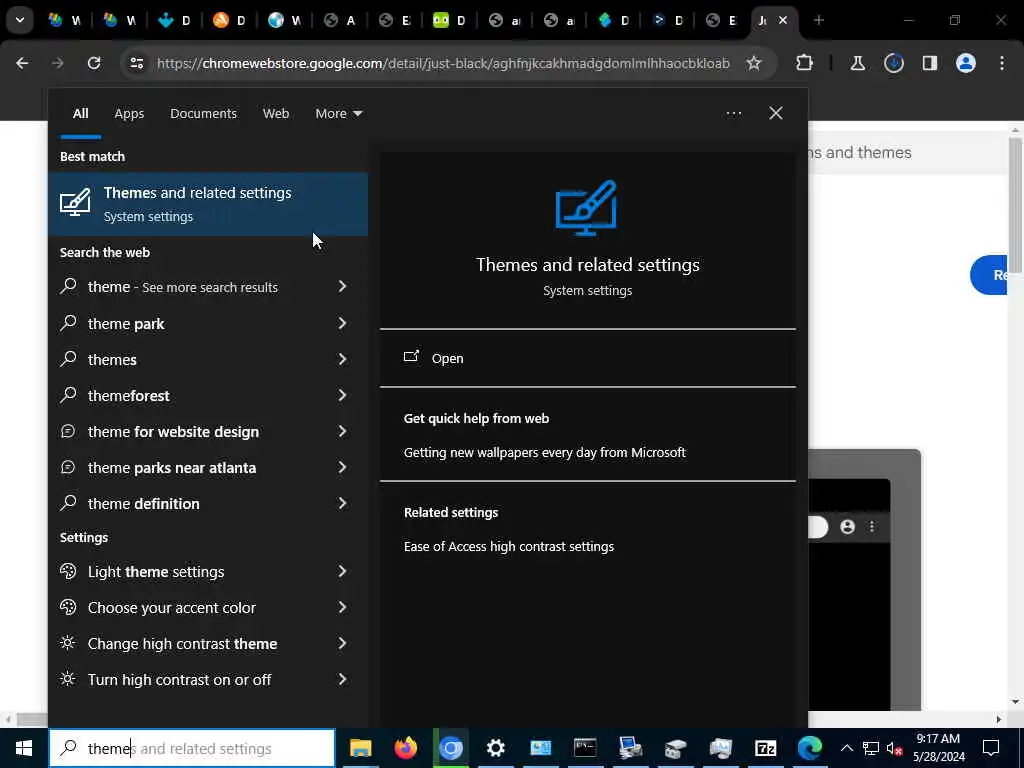Open Themes and related settings best match

tap(208, 204)
